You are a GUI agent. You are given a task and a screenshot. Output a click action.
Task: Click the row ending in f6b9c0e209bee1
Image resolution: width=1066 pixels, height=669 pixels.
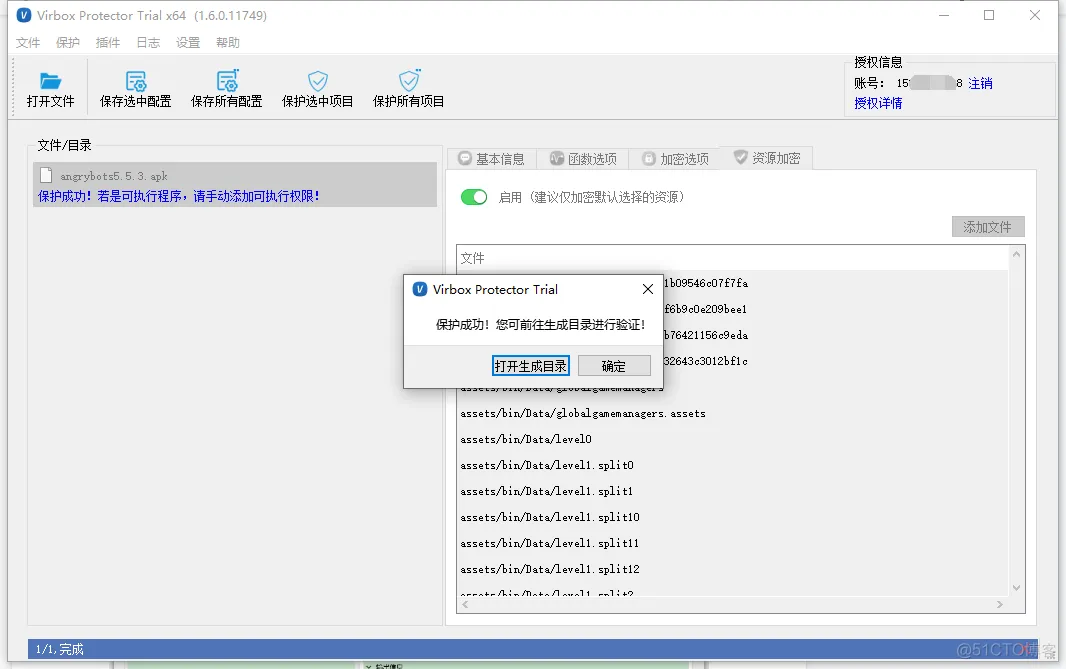732,309
